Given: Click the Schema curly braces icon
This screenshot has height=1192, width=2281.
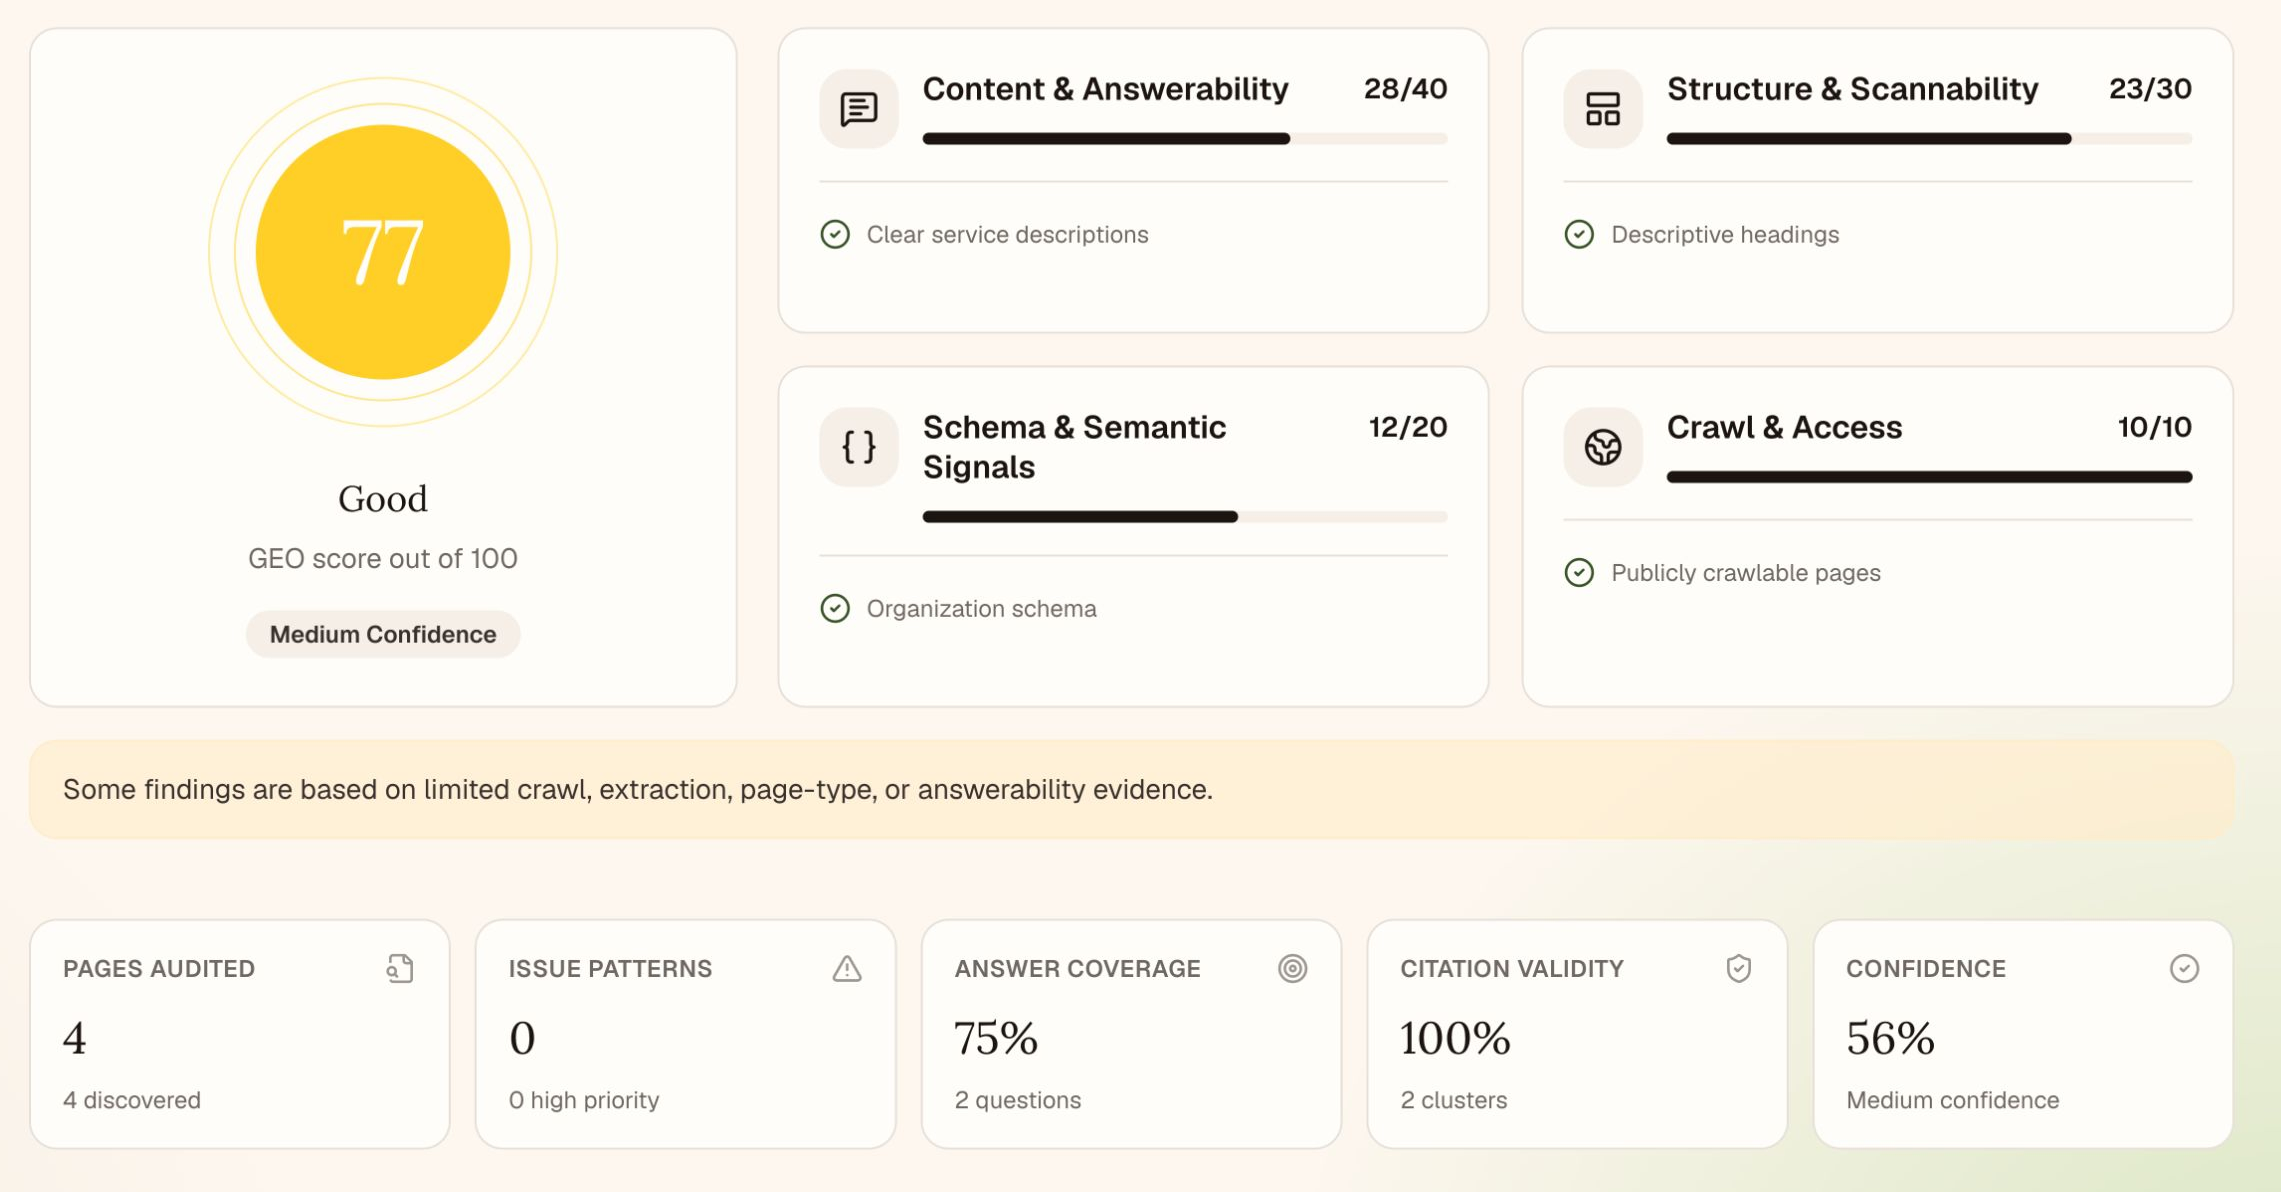Looking at the screenshot, I should (x=858, y=446).
